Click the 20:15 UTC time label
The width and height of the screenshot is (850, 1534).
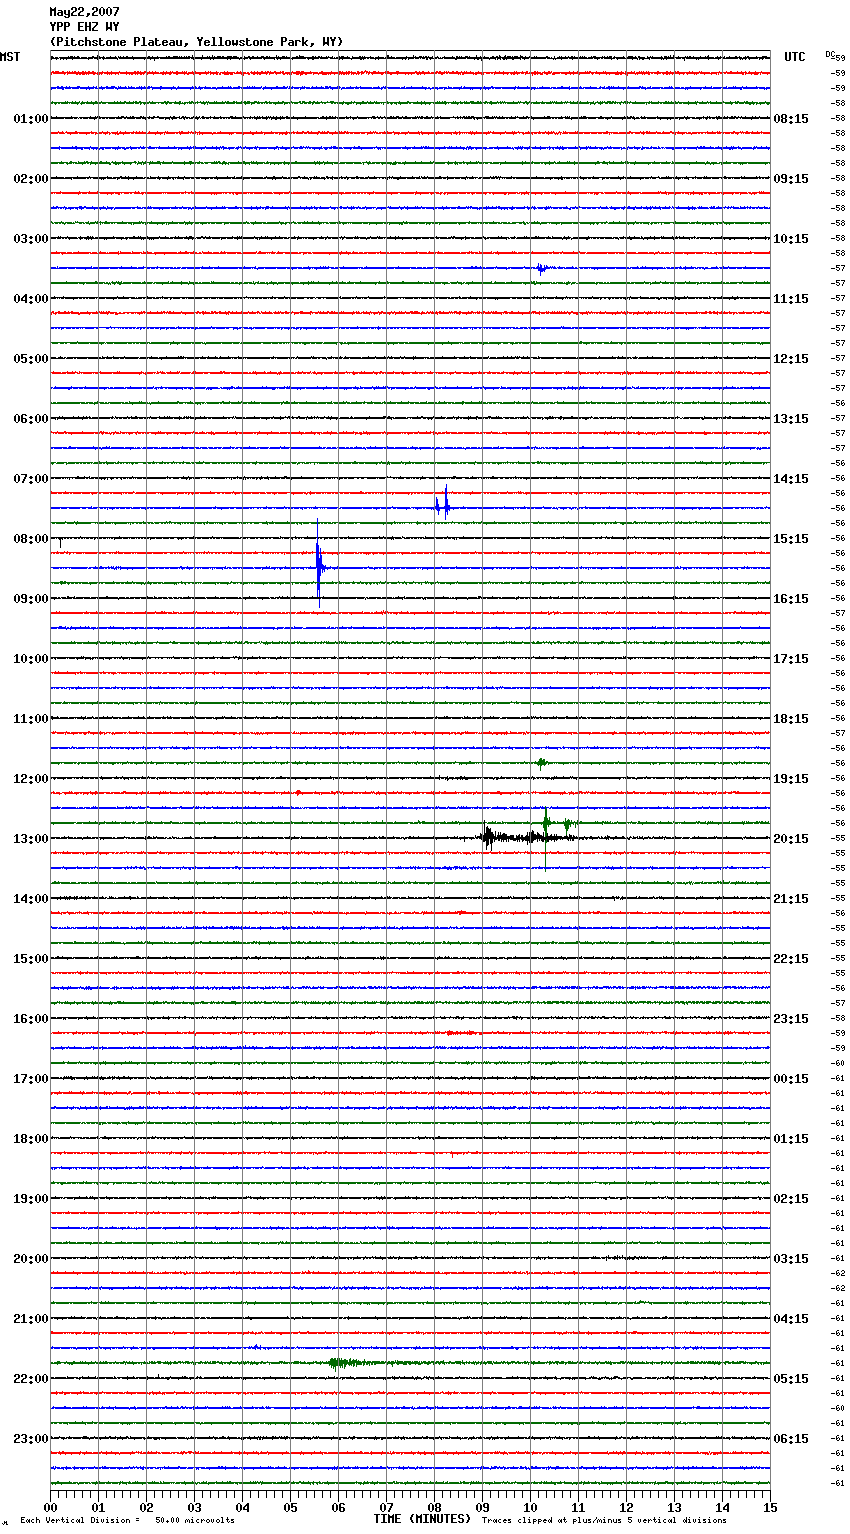[x=791, y=839]
